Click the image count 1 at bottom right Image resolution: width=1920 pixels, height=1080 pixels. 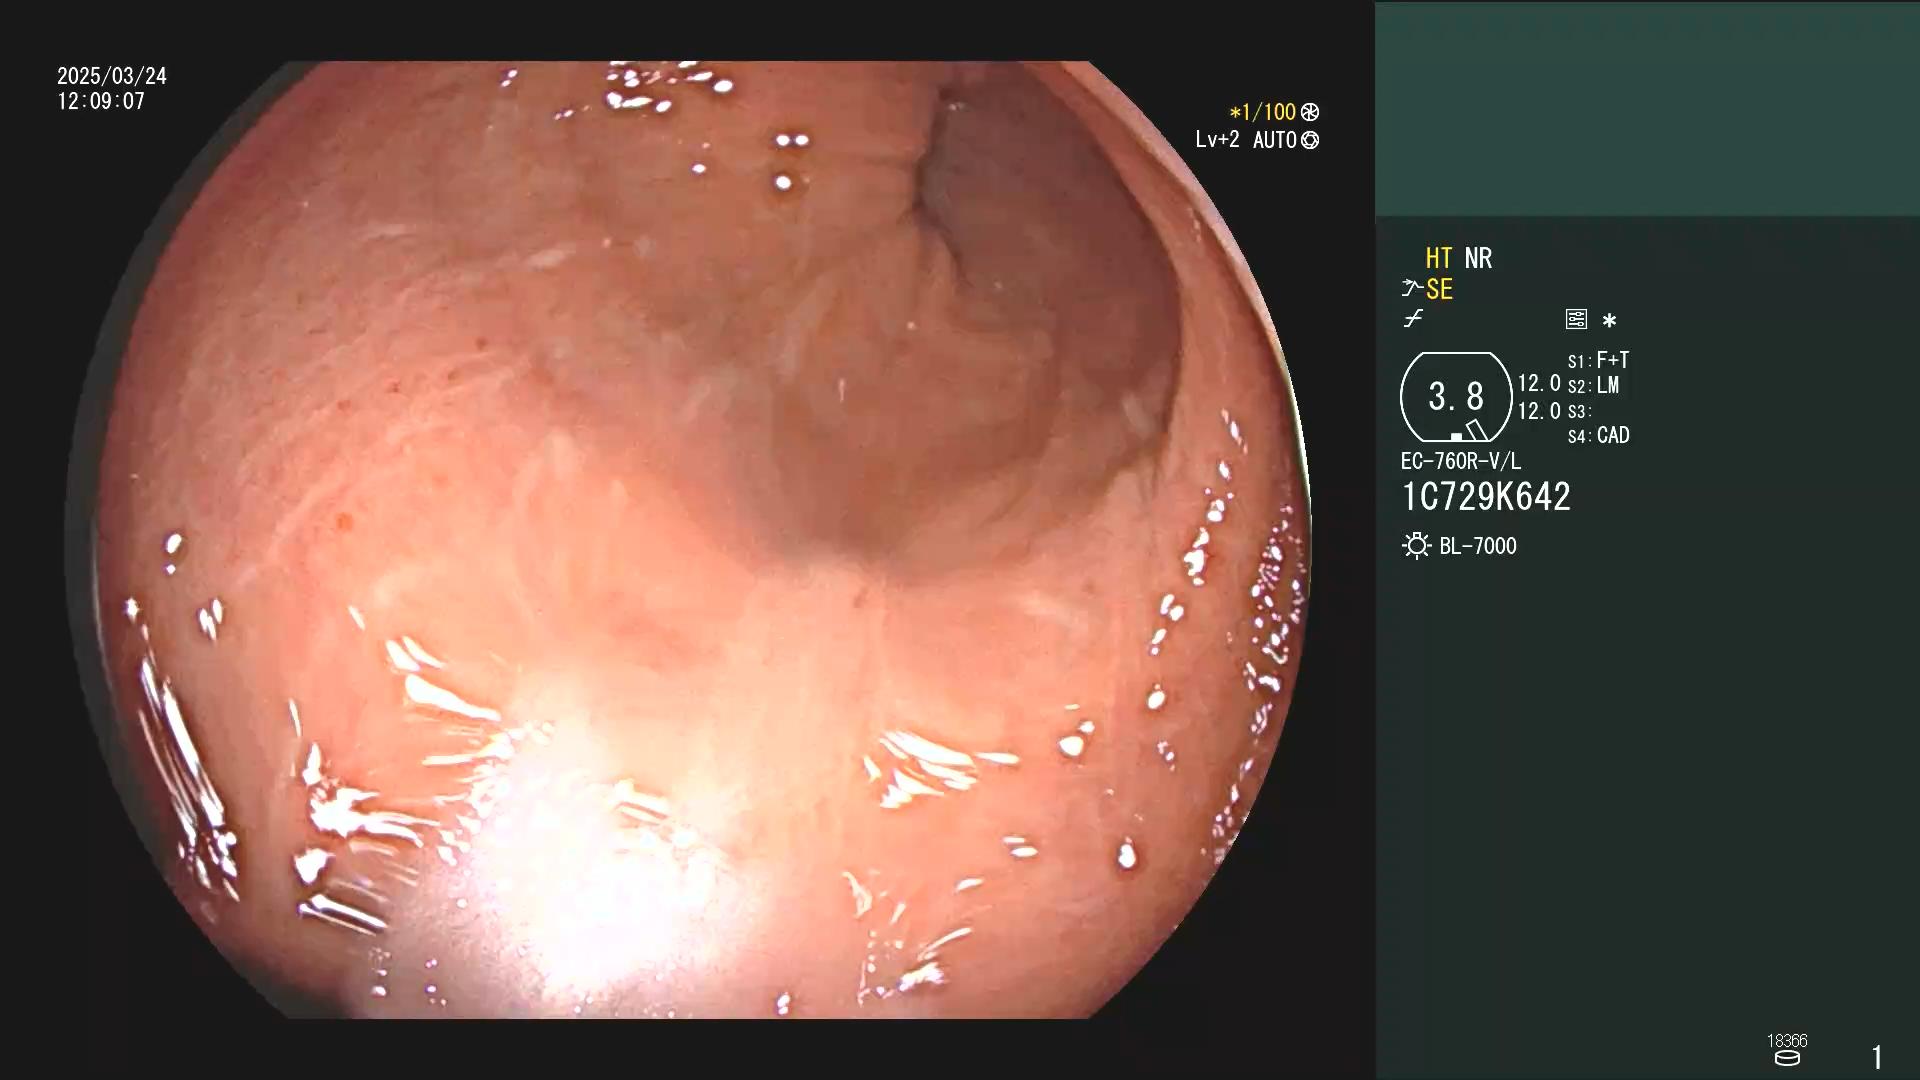click(x=1877, y=1057)
